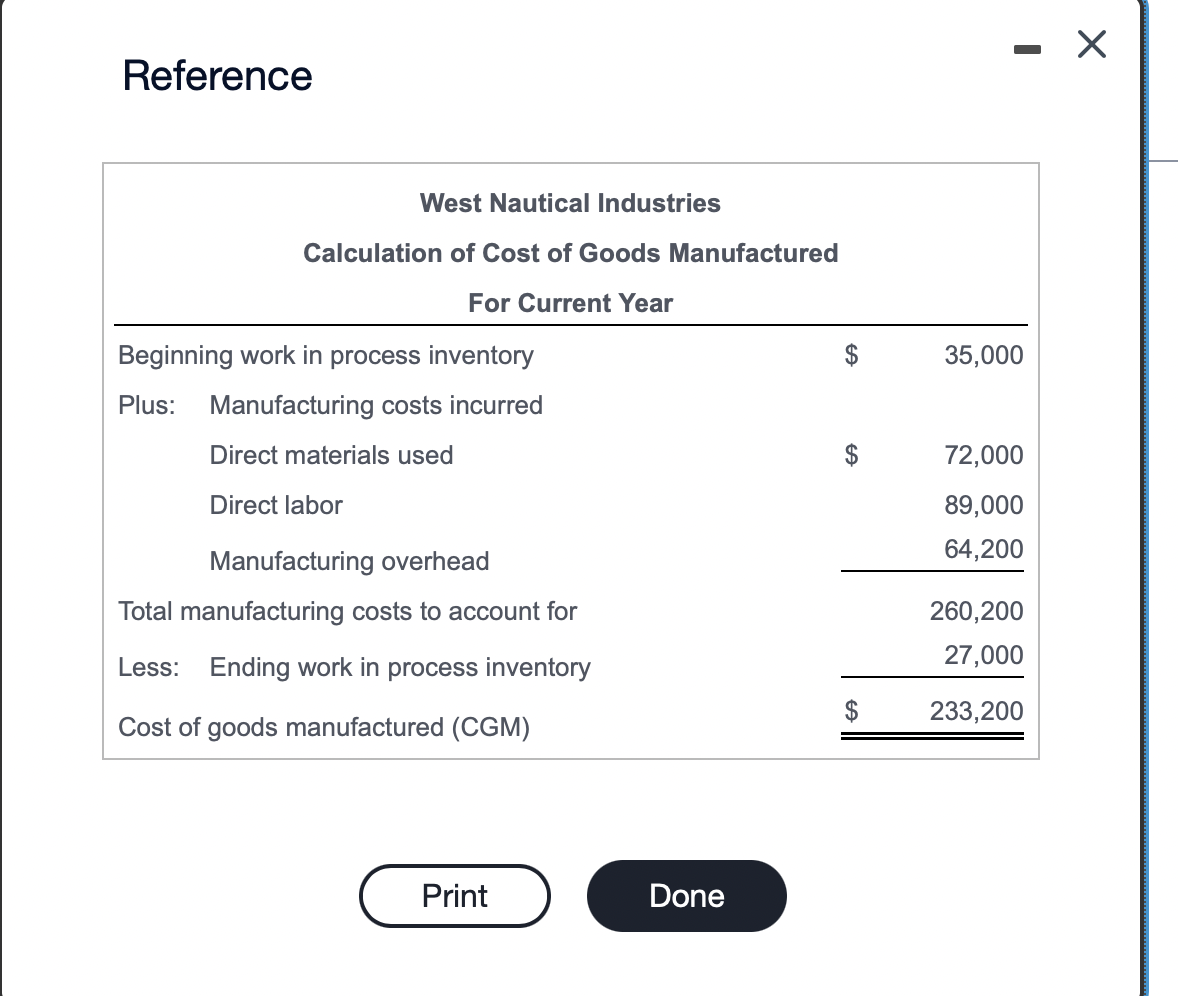Select the Reference dialog title
Viewport: 1178px width, 996px height.
tap(217, 75)
